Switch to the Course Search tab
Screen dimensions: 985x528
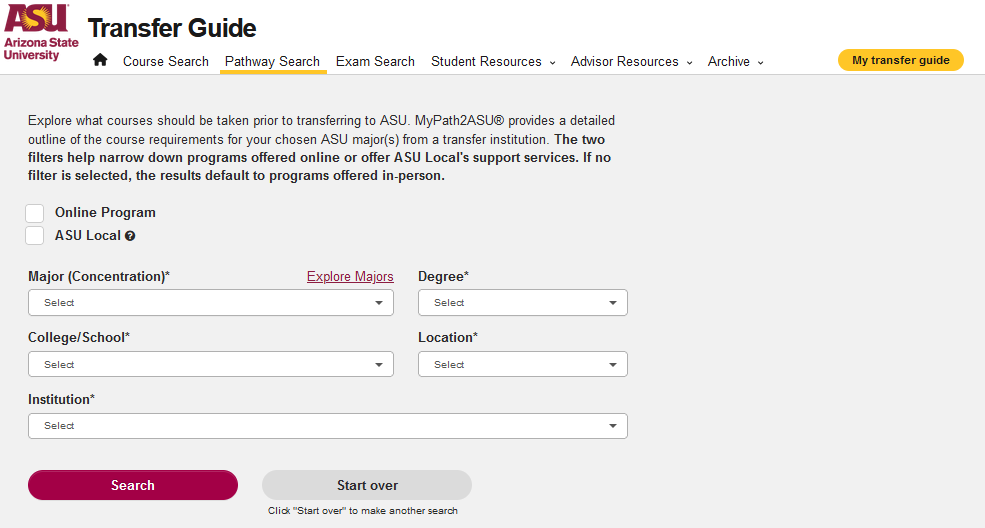coord(166,62)
